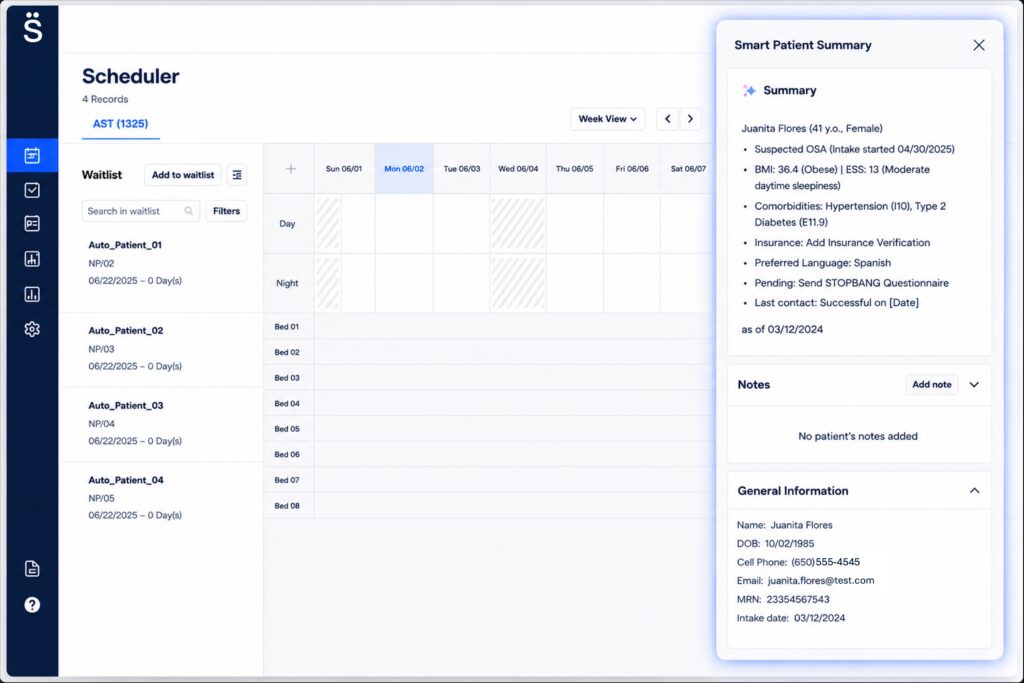
Task: Click Insurance: Add Insurance Verification line
Action: pyautogui.click(x=842, y=242)
